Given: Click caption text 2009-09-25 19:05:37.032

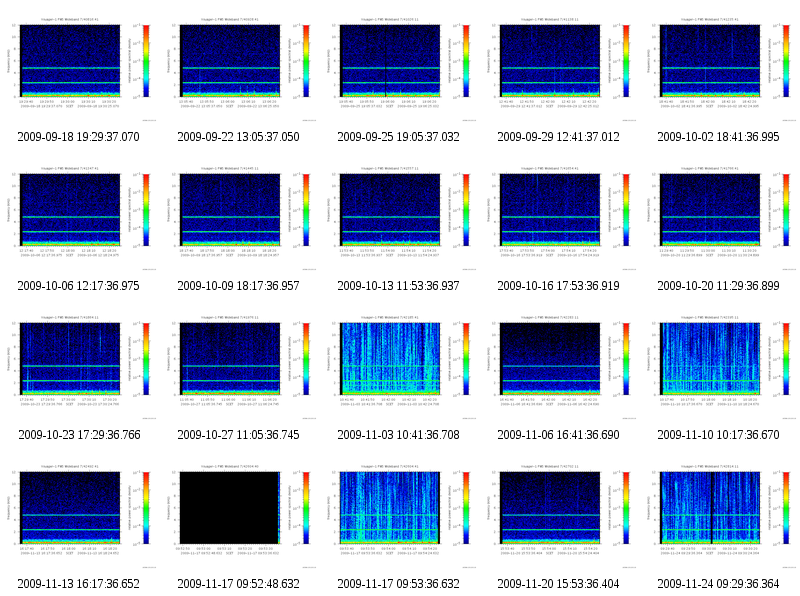Looking at the screenshot, I should 398,137.
